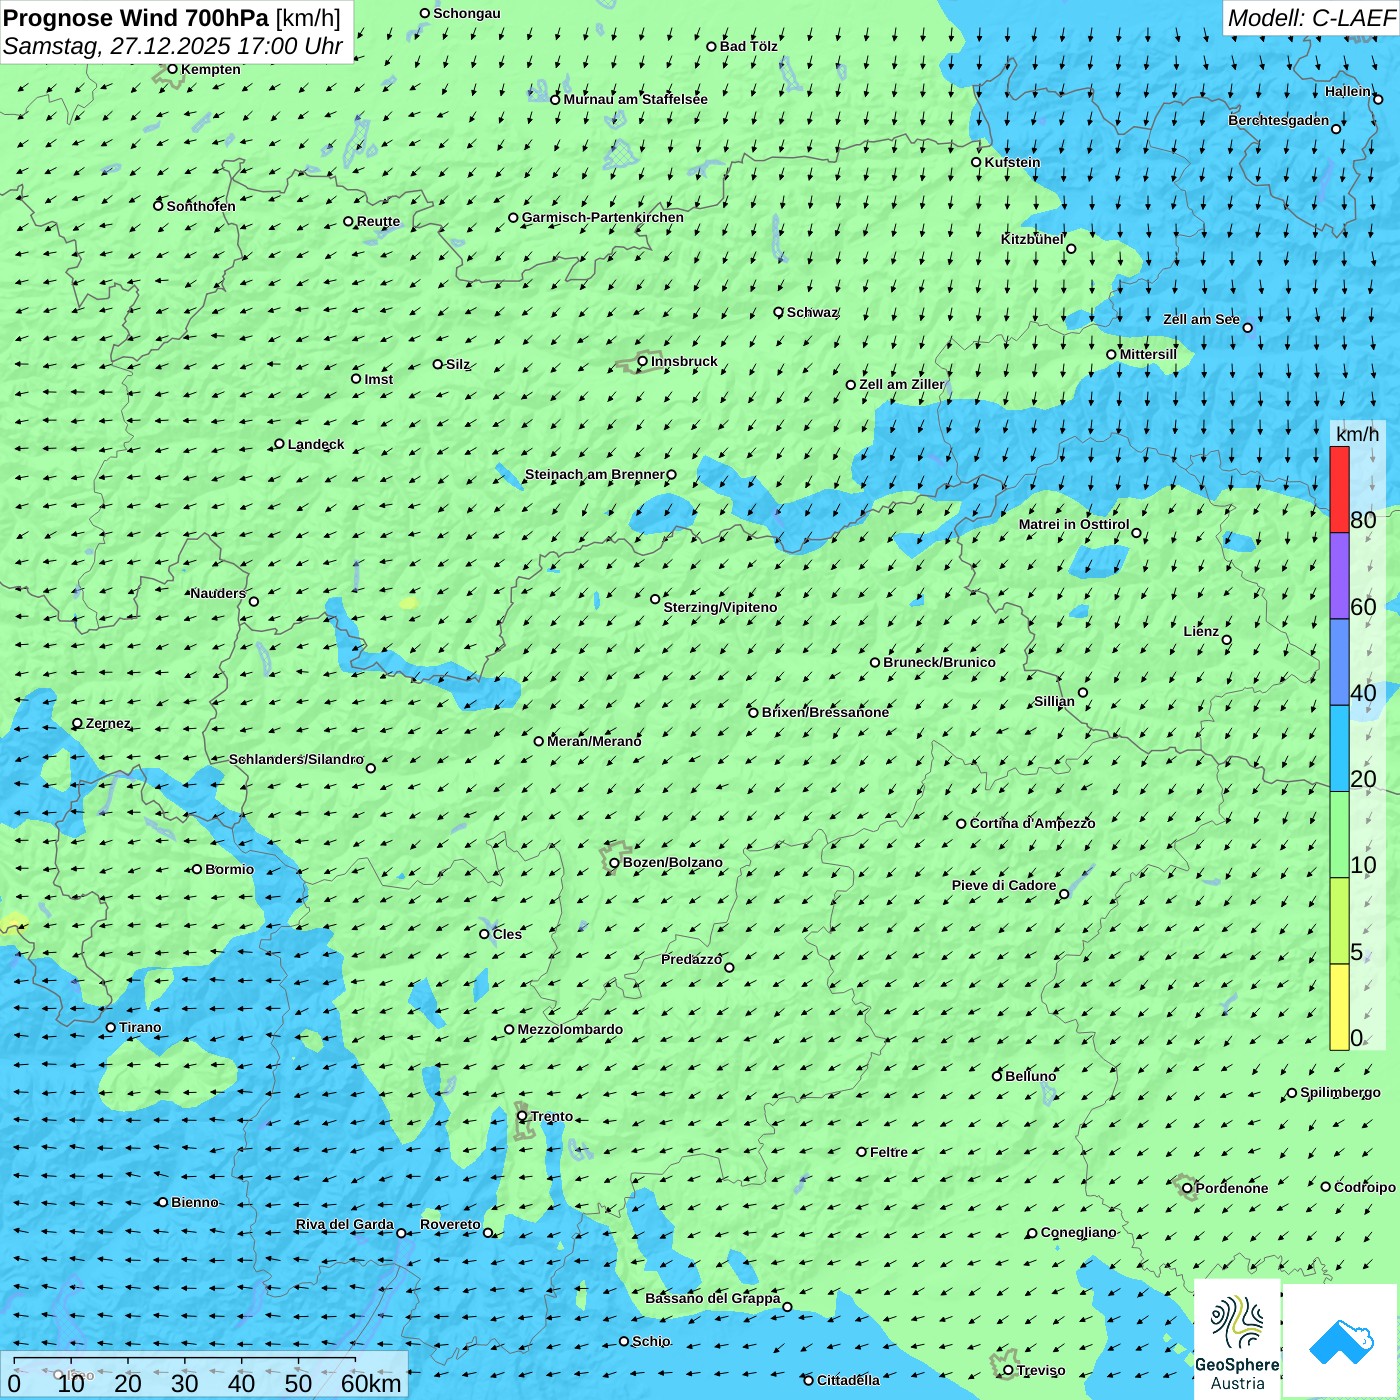Select the Bozen/Bolzano city marker
The width and height of the screenshot is (1400, 1400).
pos(615,863)
